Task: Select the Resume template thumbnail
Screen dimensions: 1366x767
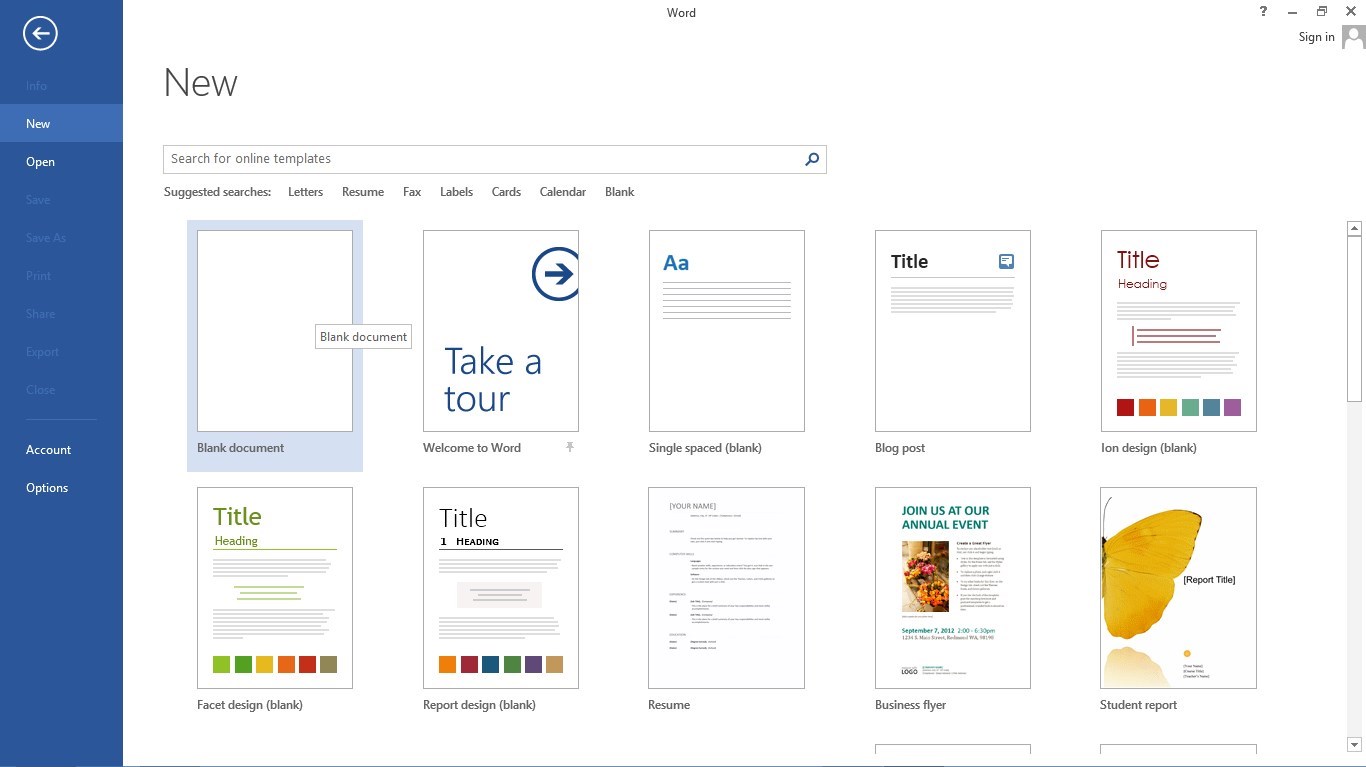Action: pyautogui.click(x=727, y=588)
